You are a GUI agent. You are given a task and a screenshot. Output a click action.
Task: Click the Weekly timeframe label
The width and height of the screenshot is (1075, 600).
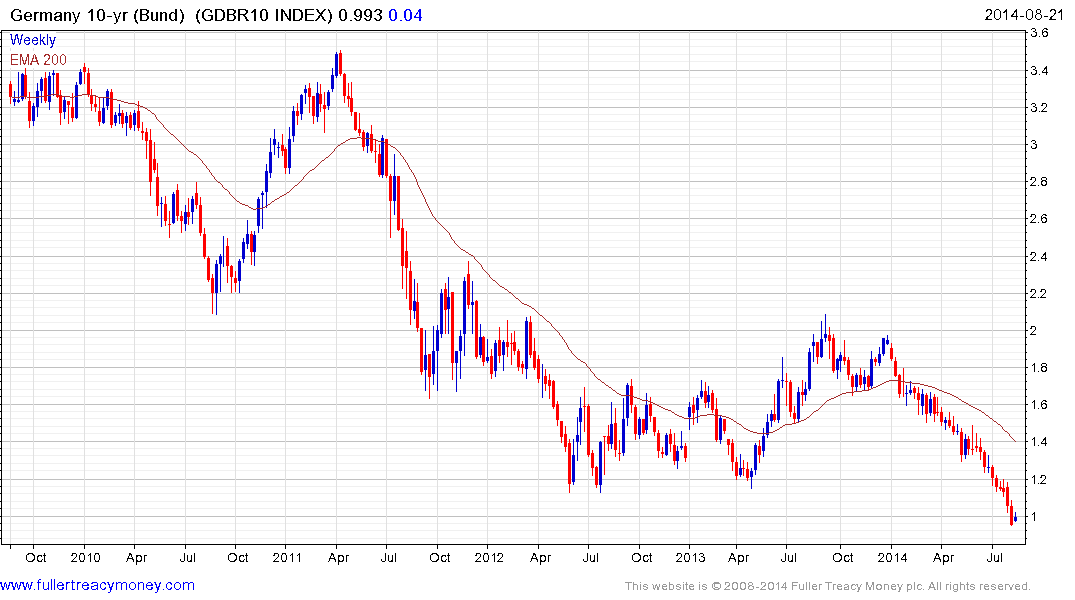32,40
